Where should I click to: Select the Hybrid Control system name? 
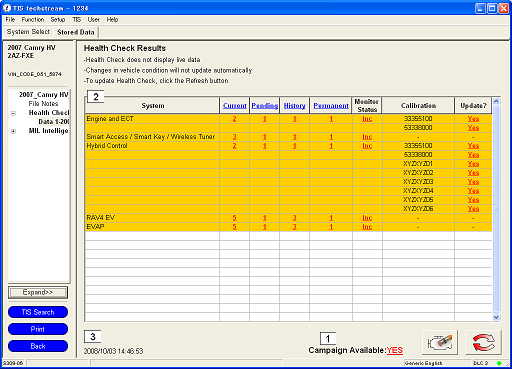click(107, 146)
